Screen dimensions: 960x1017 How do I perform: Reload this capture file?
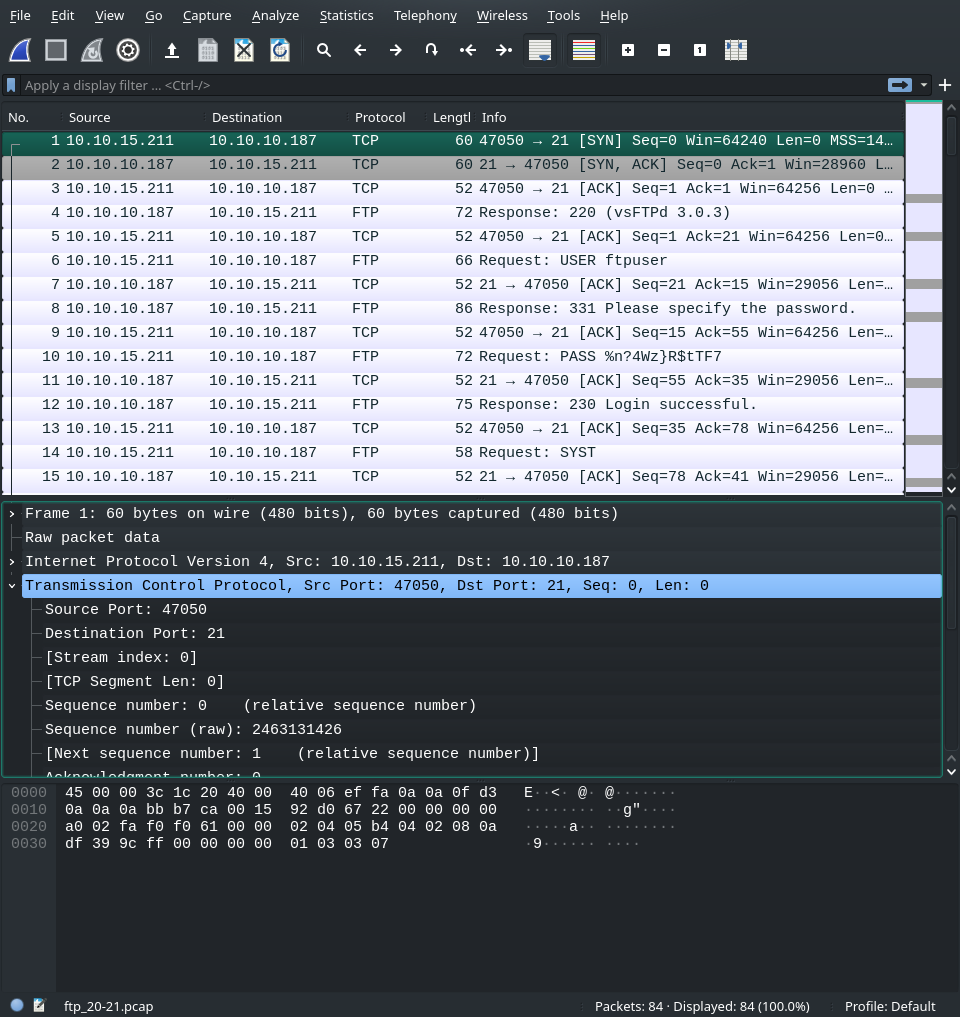point(279,50)
